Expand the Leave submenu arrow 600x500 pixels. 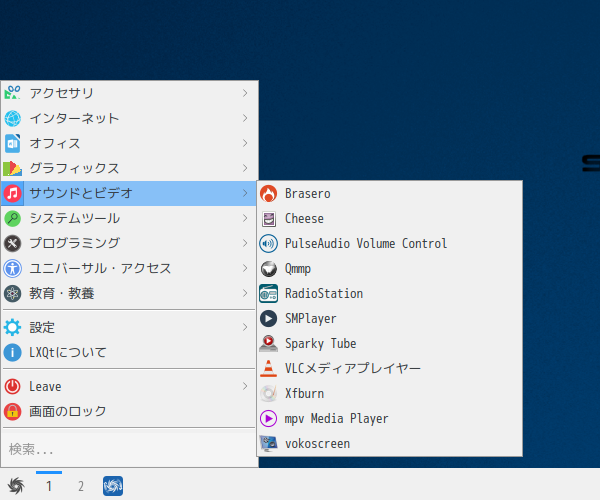pos(245,386)
